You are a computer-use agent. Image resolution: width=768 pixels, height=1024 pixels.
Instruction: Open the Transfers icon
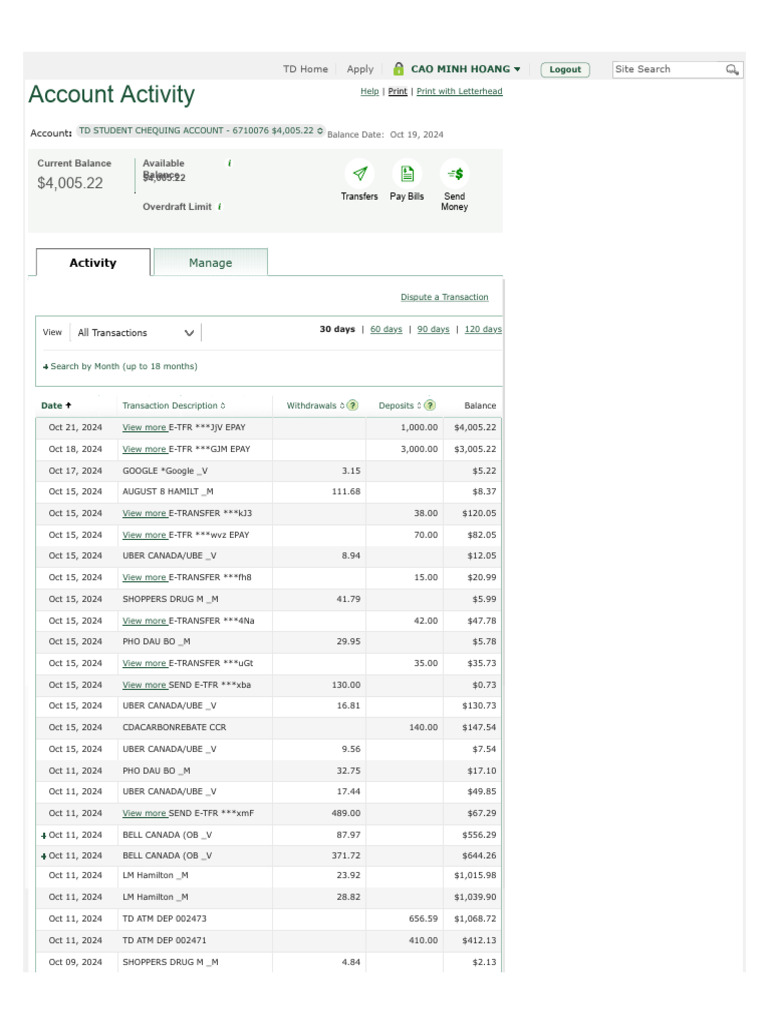tap(360, 173)
